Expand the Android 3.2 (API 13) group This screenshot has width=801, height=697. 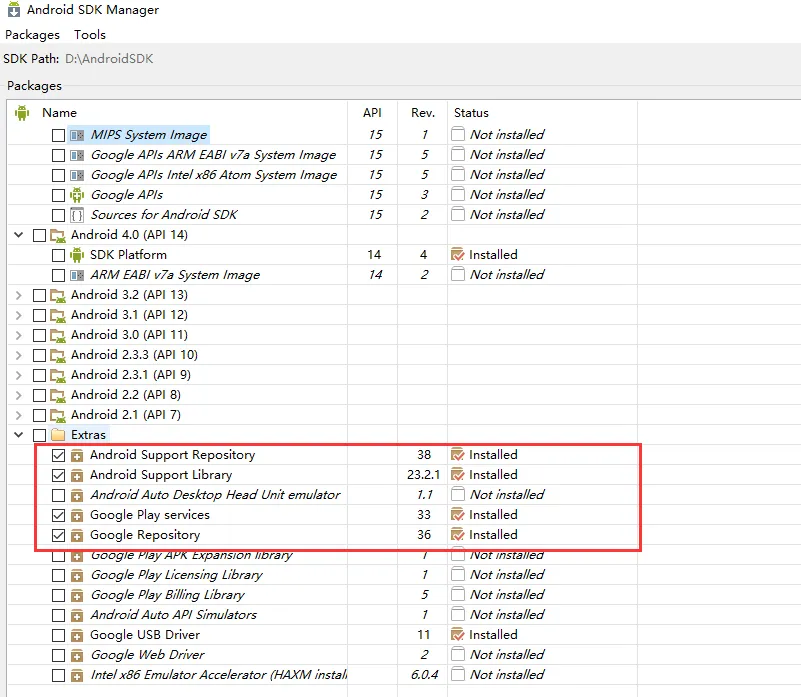[19, 295]
